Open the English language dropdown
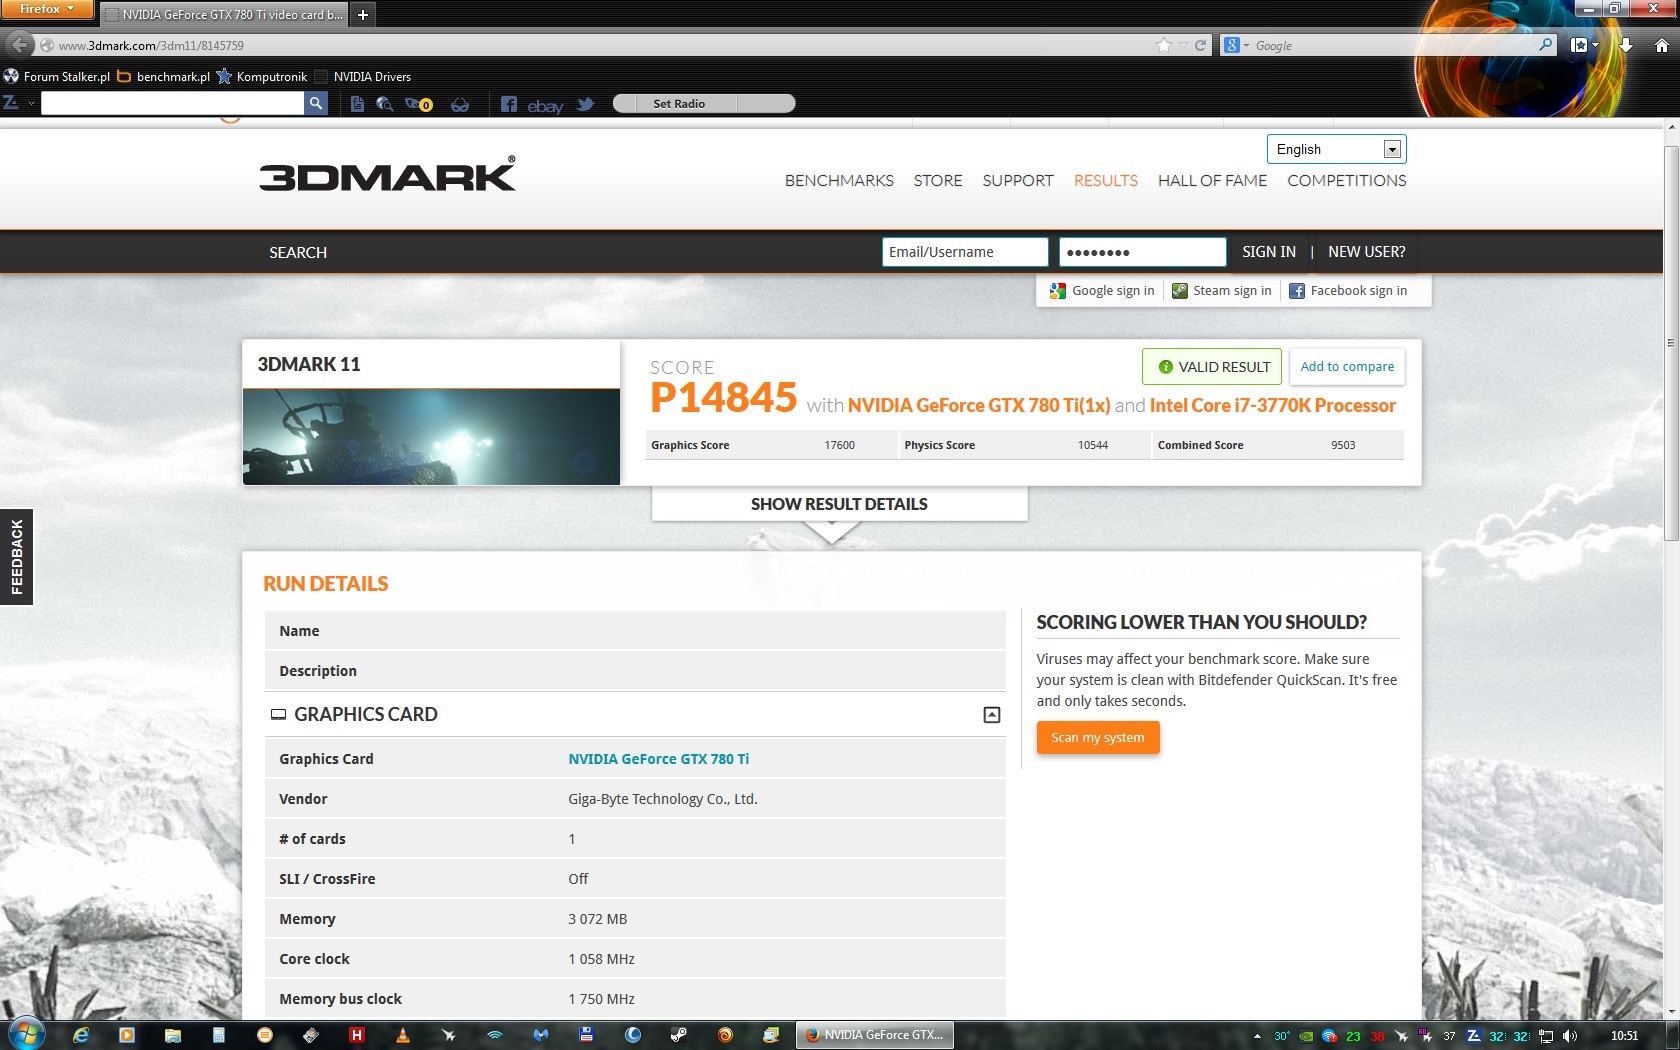1680x1050 pixels. [x=1336, y=149]
